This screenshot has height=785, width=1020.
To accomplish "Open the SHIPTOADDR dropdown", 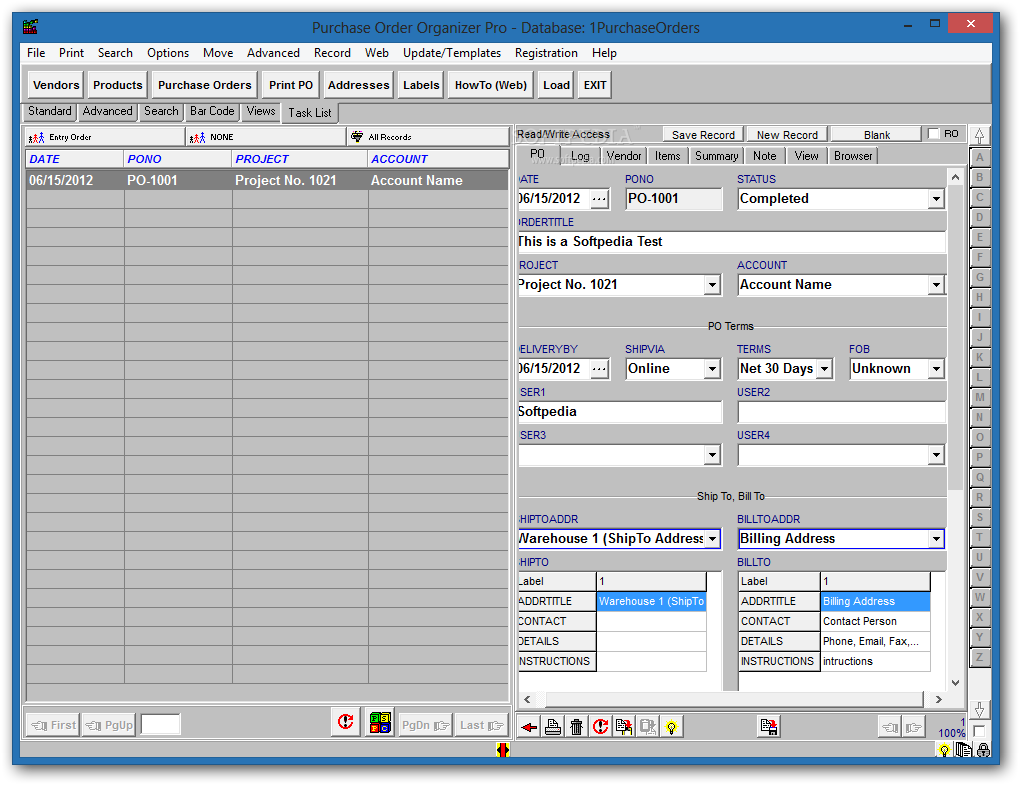I will tap(712, 539).
